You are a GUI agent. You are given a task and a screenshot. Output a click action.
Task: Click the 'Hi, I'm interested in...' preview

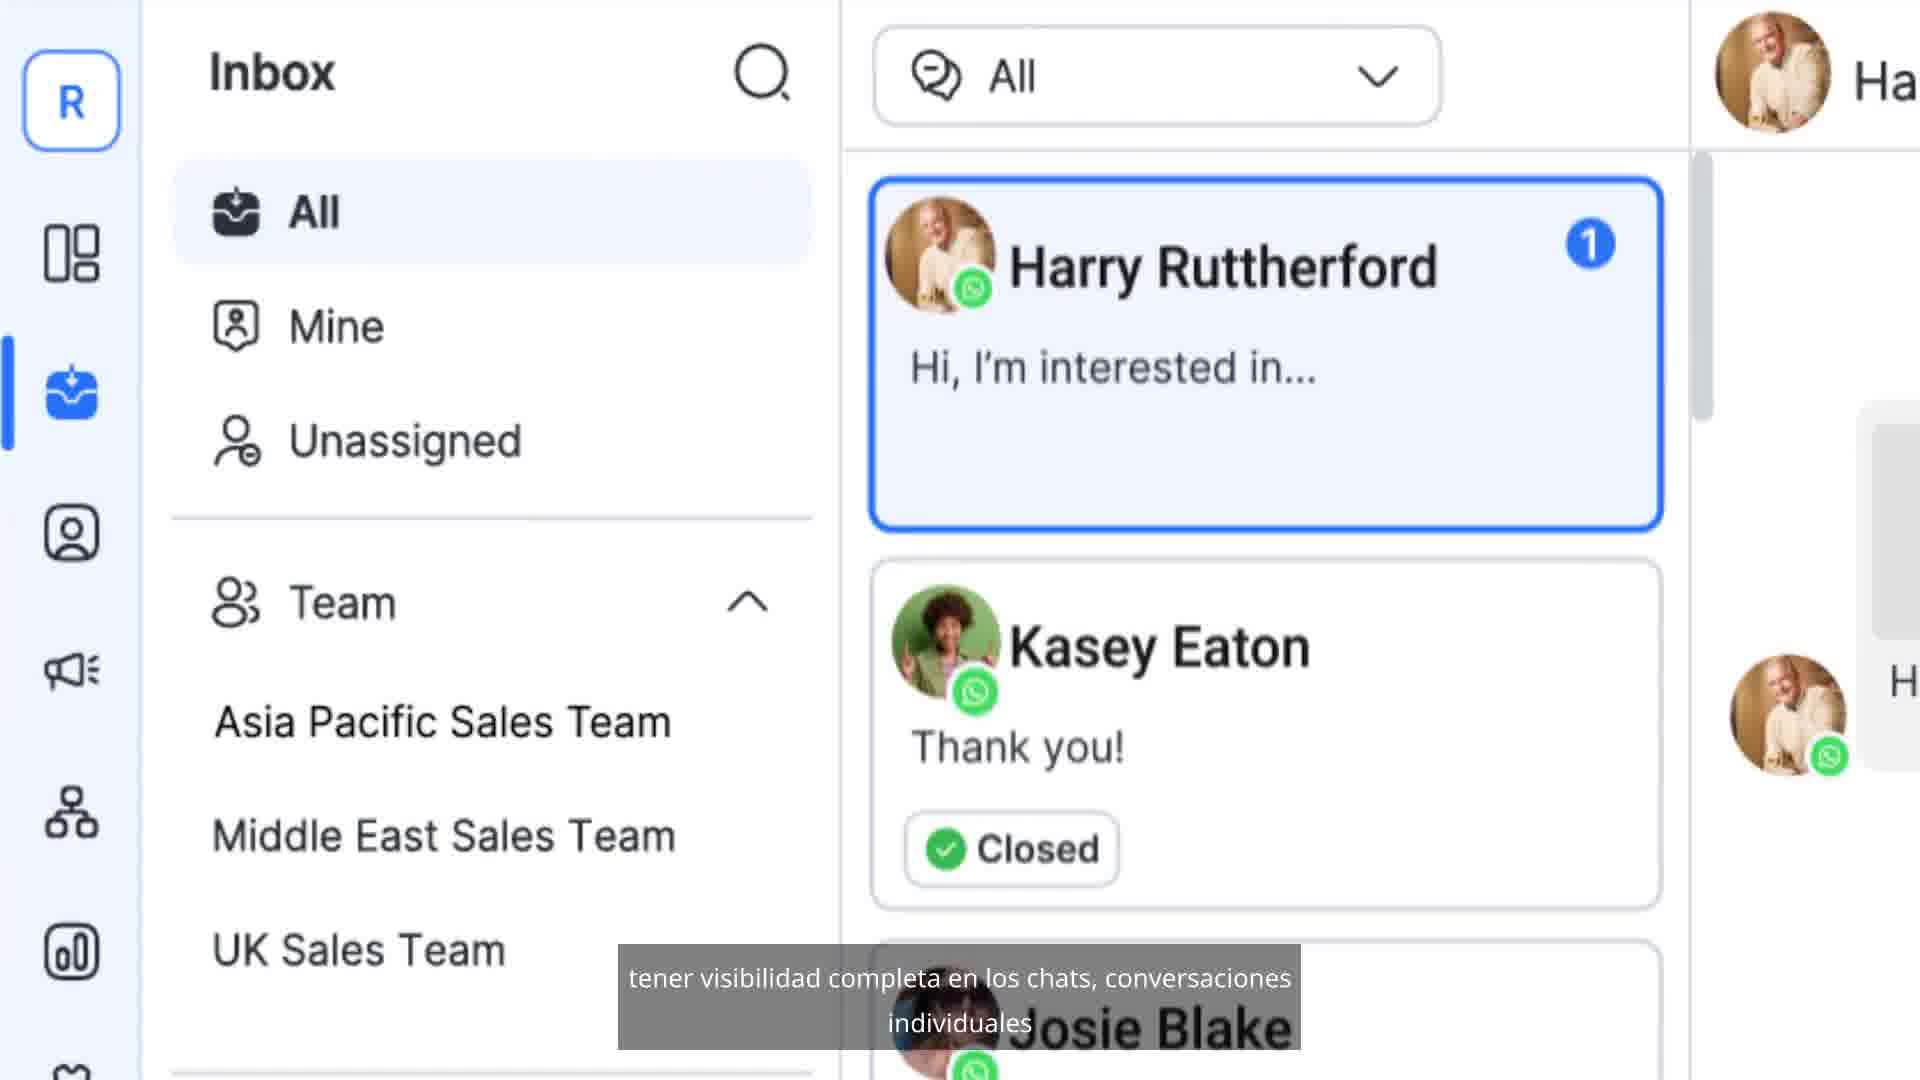[1112, 368]
